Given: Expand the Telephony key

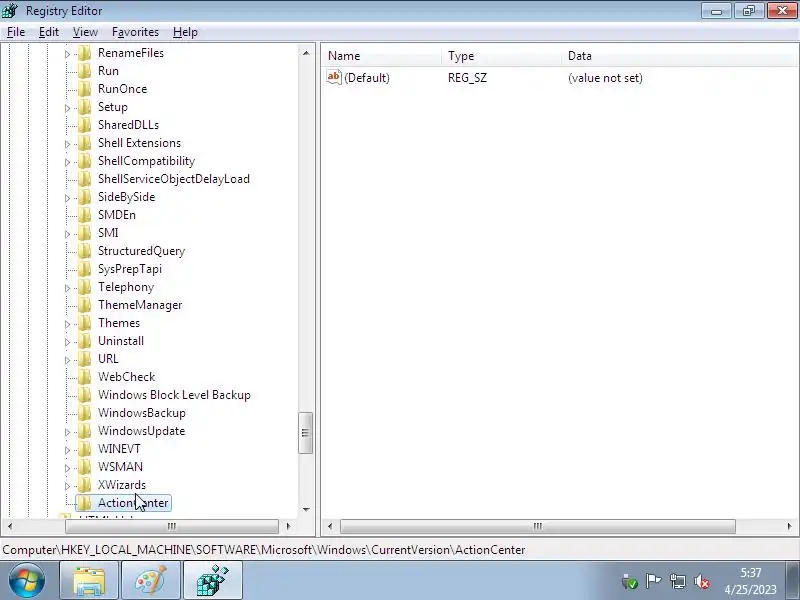Looking at the screenshot, I should [x=67, y=288].
